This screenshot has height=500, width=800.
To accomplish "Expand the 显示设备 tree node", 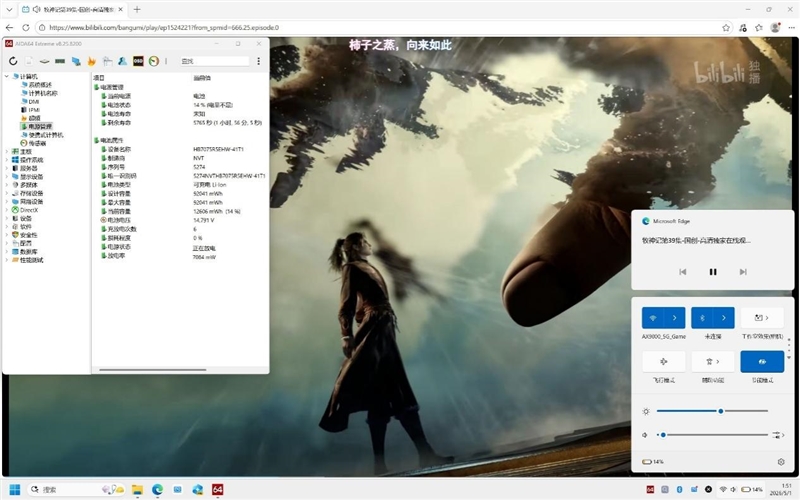I will click(x=7, y=177).
